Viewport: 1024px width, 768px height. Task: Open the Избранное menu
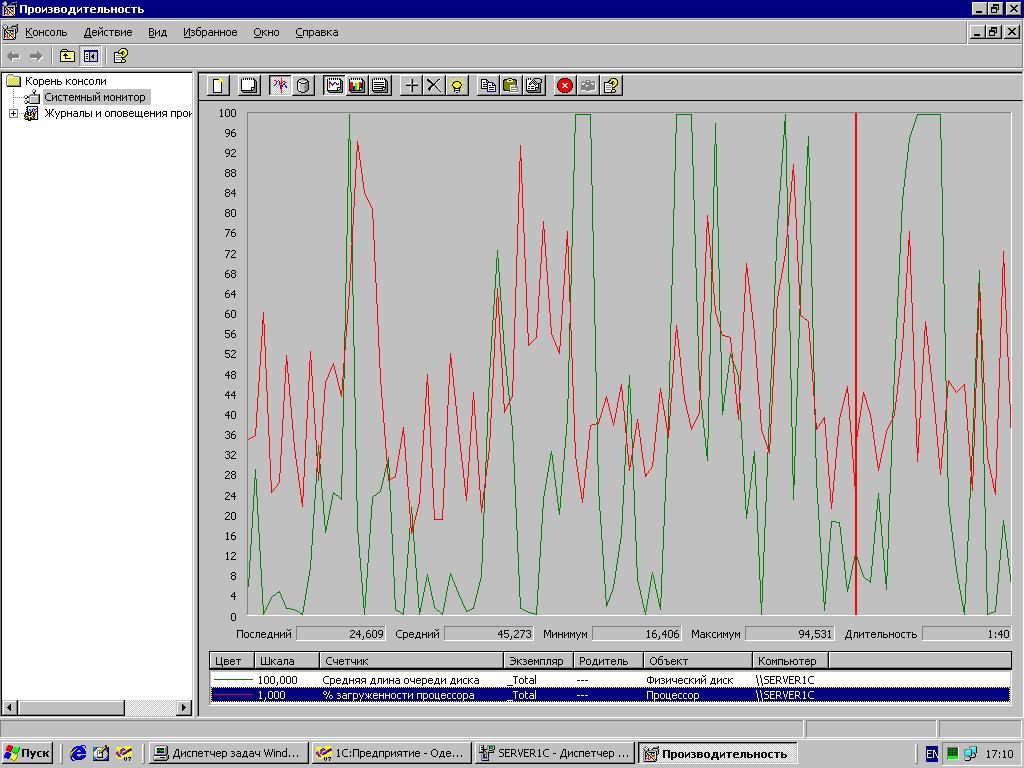coord(210,32)
